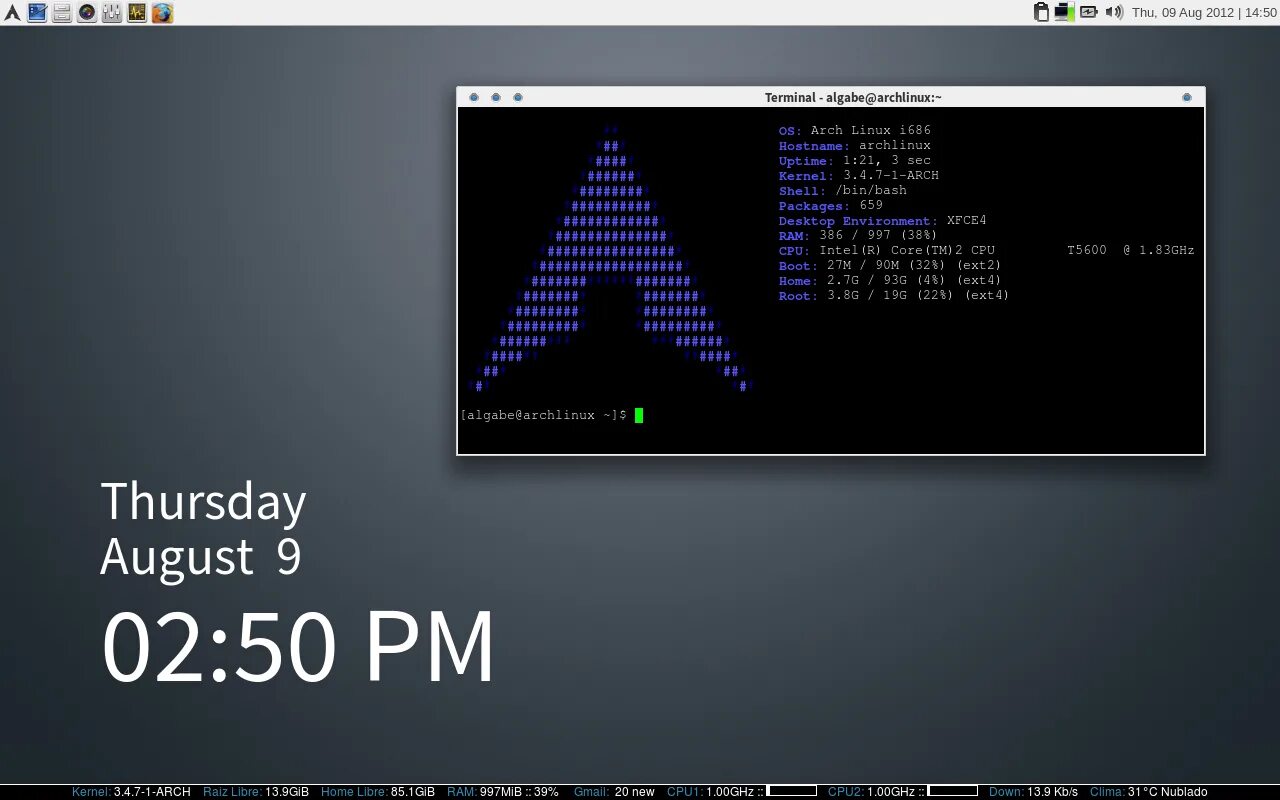Open the battery power manager icon
The image size is (1280, 800).
tap(1088, 12)
